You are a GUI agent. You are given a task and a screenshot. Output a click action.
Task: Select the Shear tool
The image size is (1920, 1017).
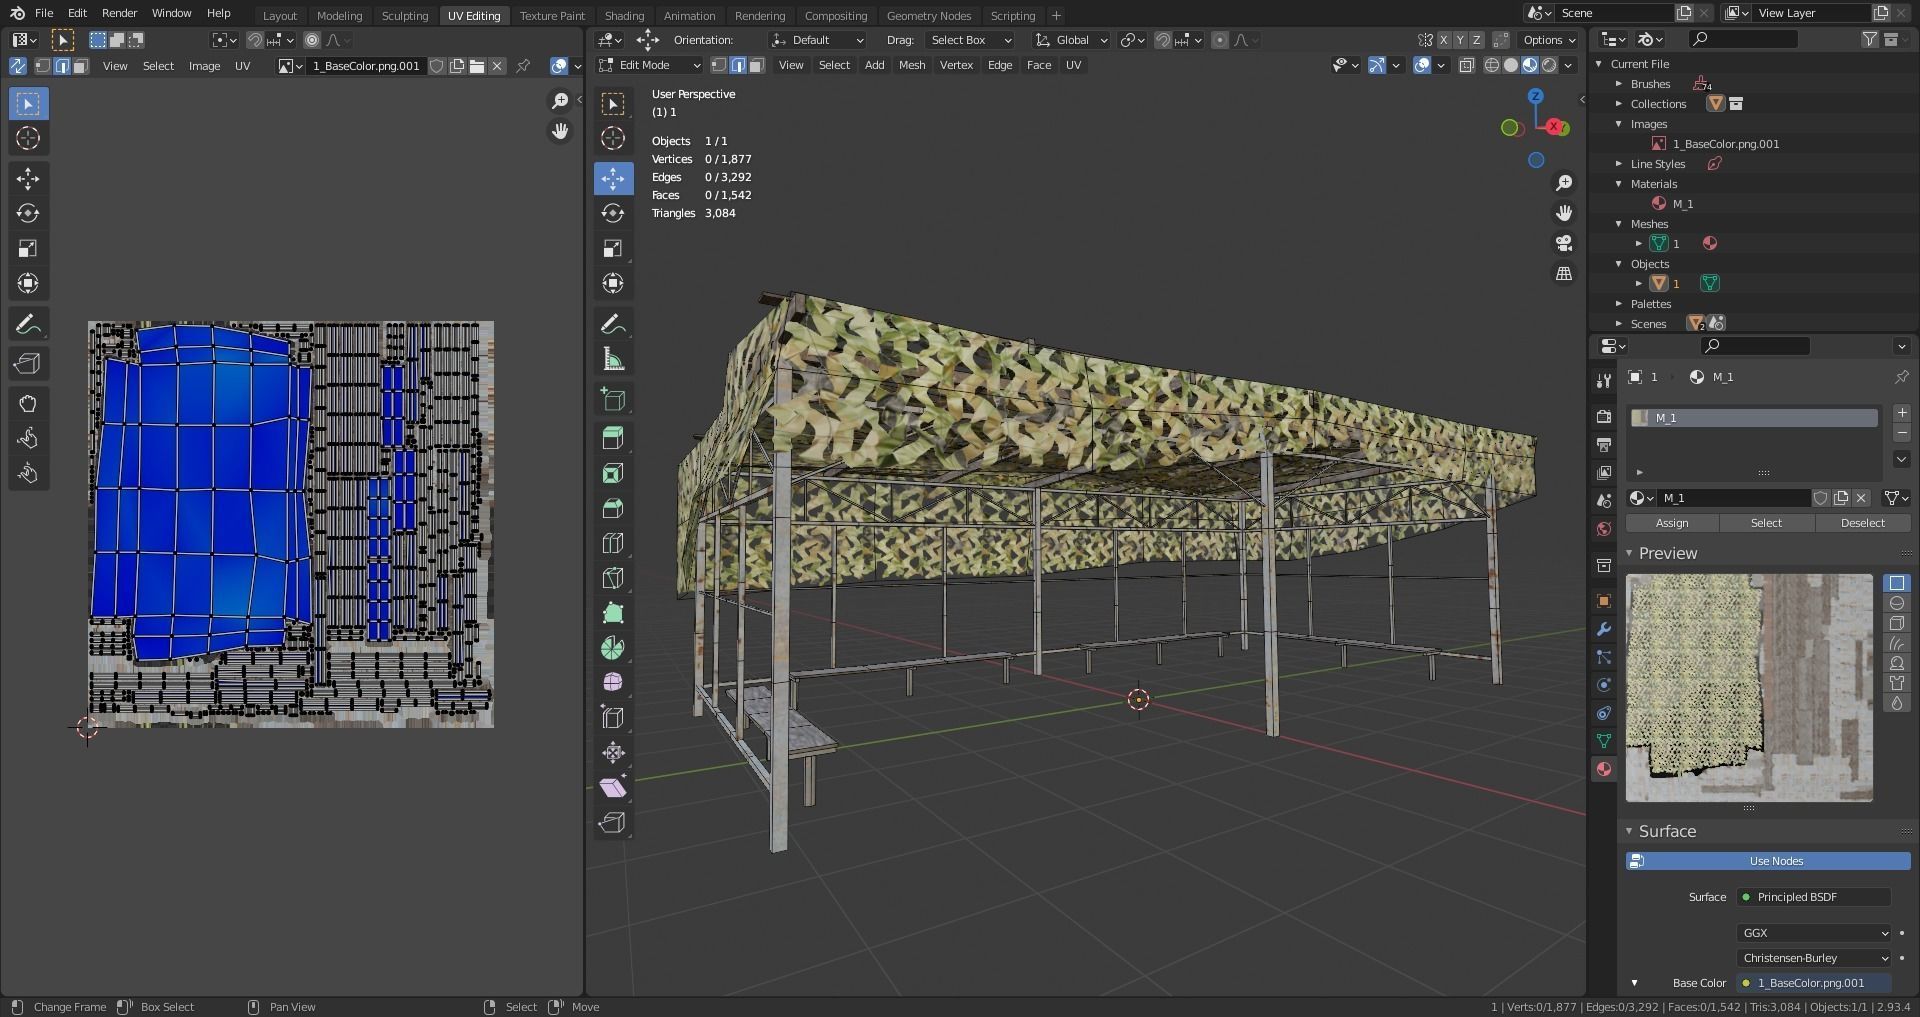click(613, 788)
